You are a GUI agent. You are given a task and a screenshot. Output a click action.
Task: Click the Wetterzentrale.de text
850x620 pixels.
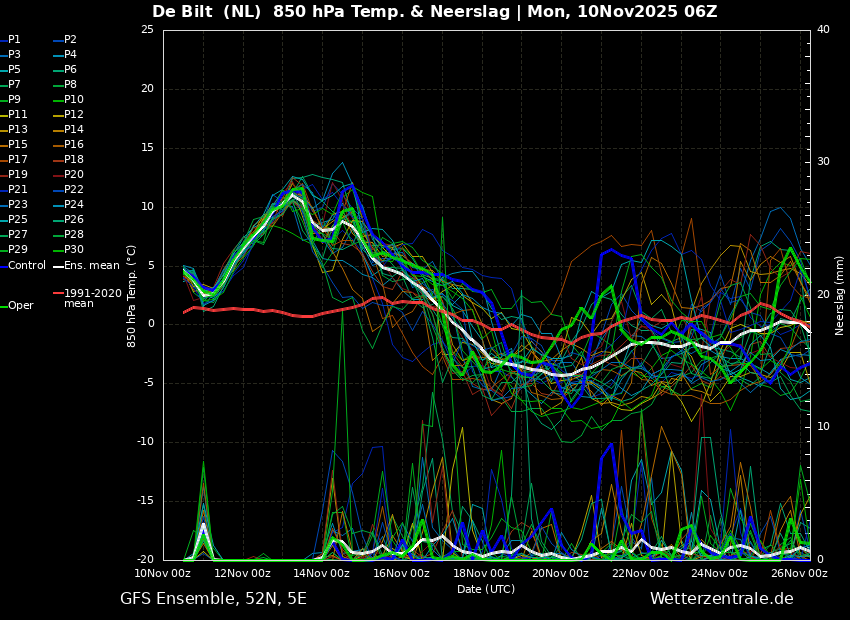pos(722,599)
